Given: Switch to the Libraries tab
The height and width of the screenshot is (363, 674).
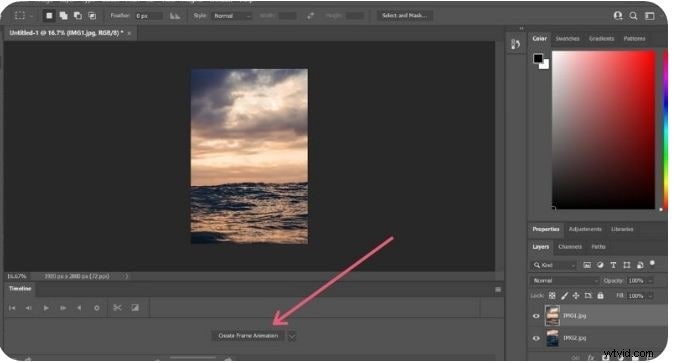Looking at the screenshot, I should 622,229.
